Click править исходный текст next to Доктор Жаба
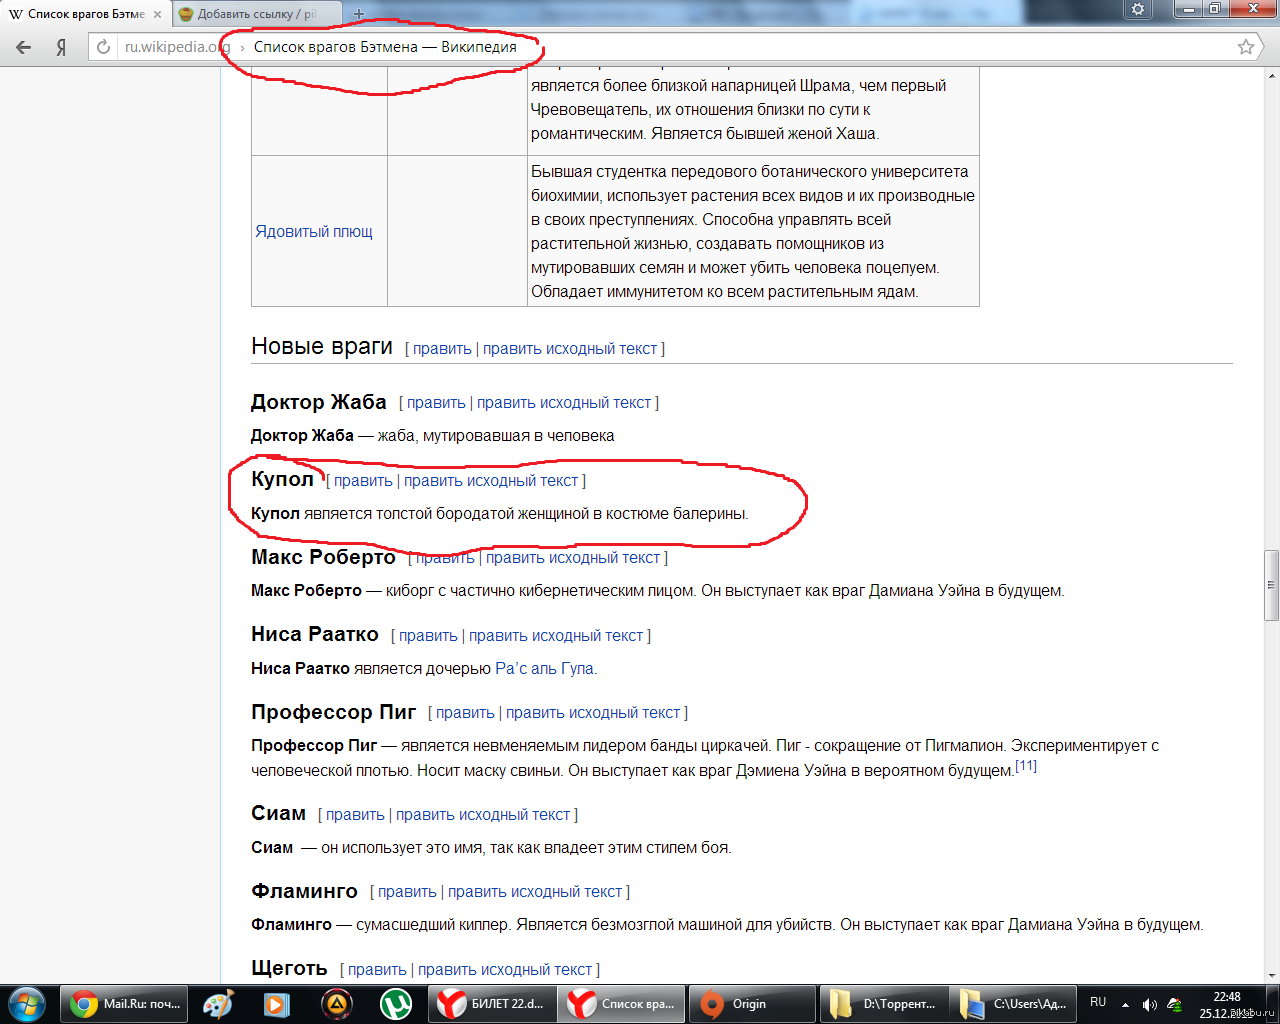 [564, 402]
